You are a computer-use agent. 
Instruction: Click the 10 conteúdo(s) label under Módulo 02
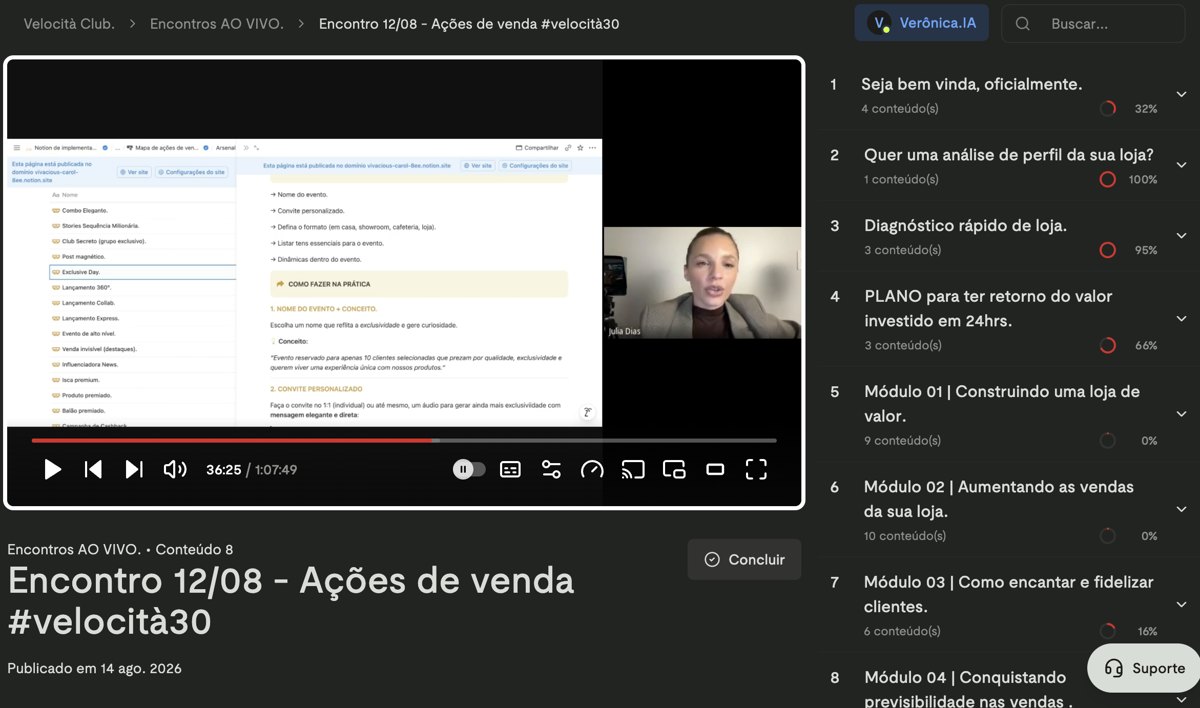pos(905,536)
